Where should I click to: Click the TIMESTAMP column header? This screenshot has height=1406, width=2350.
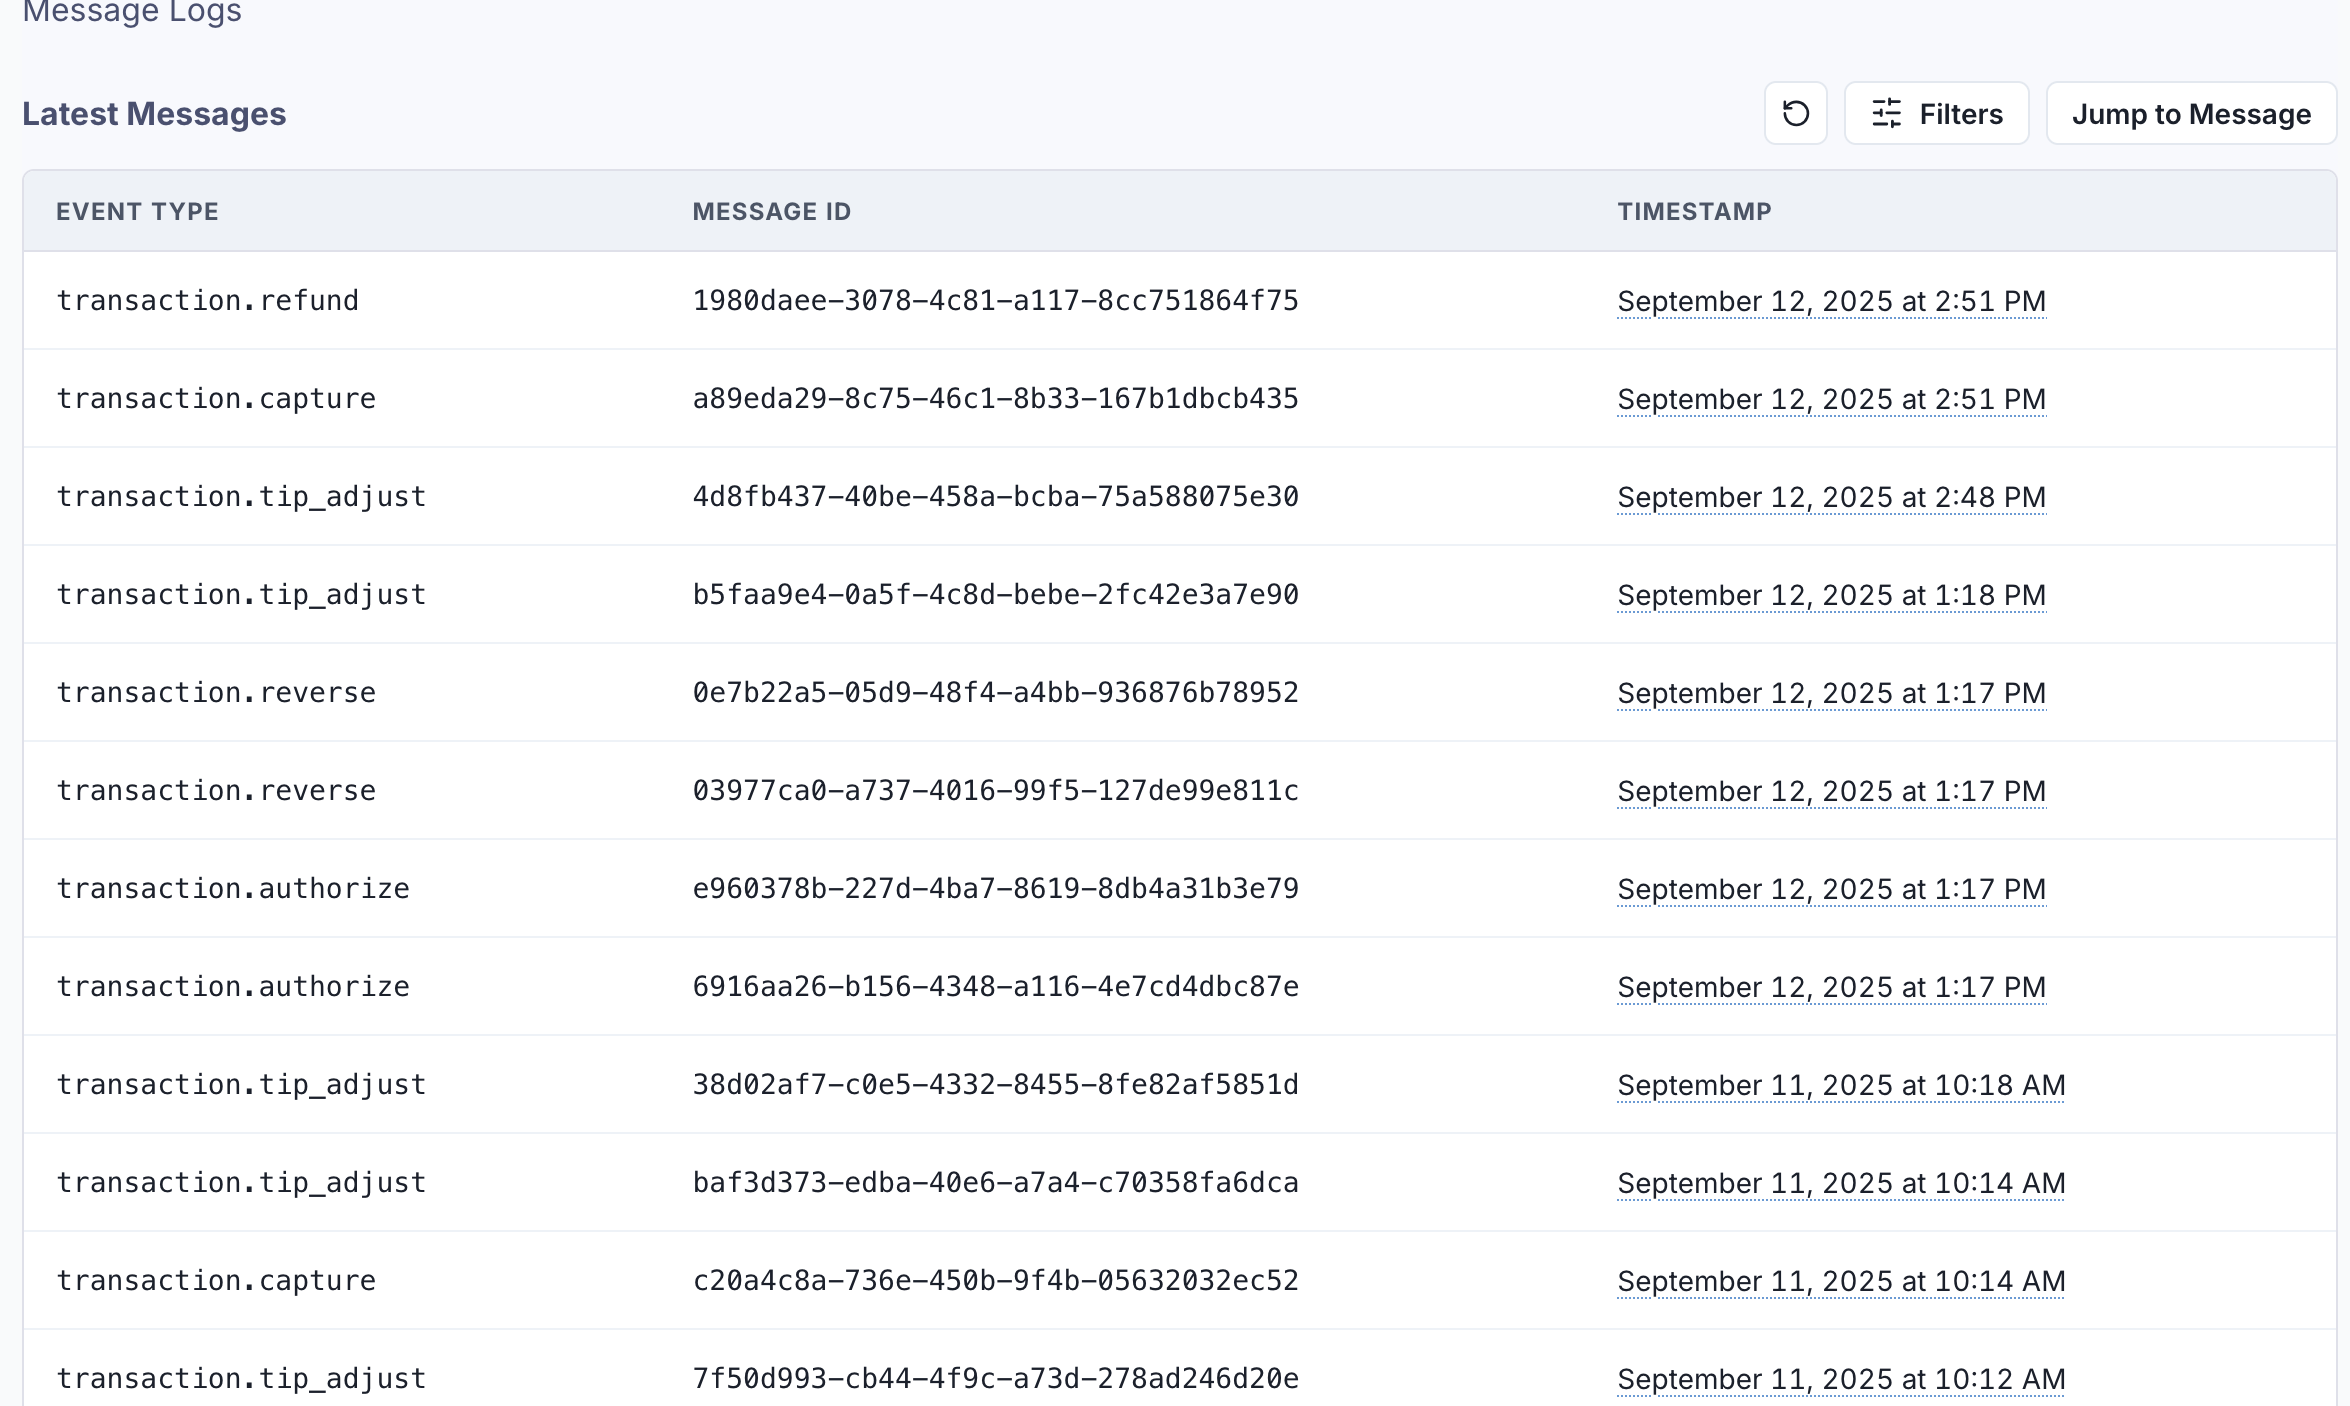tap(1694, 211)
